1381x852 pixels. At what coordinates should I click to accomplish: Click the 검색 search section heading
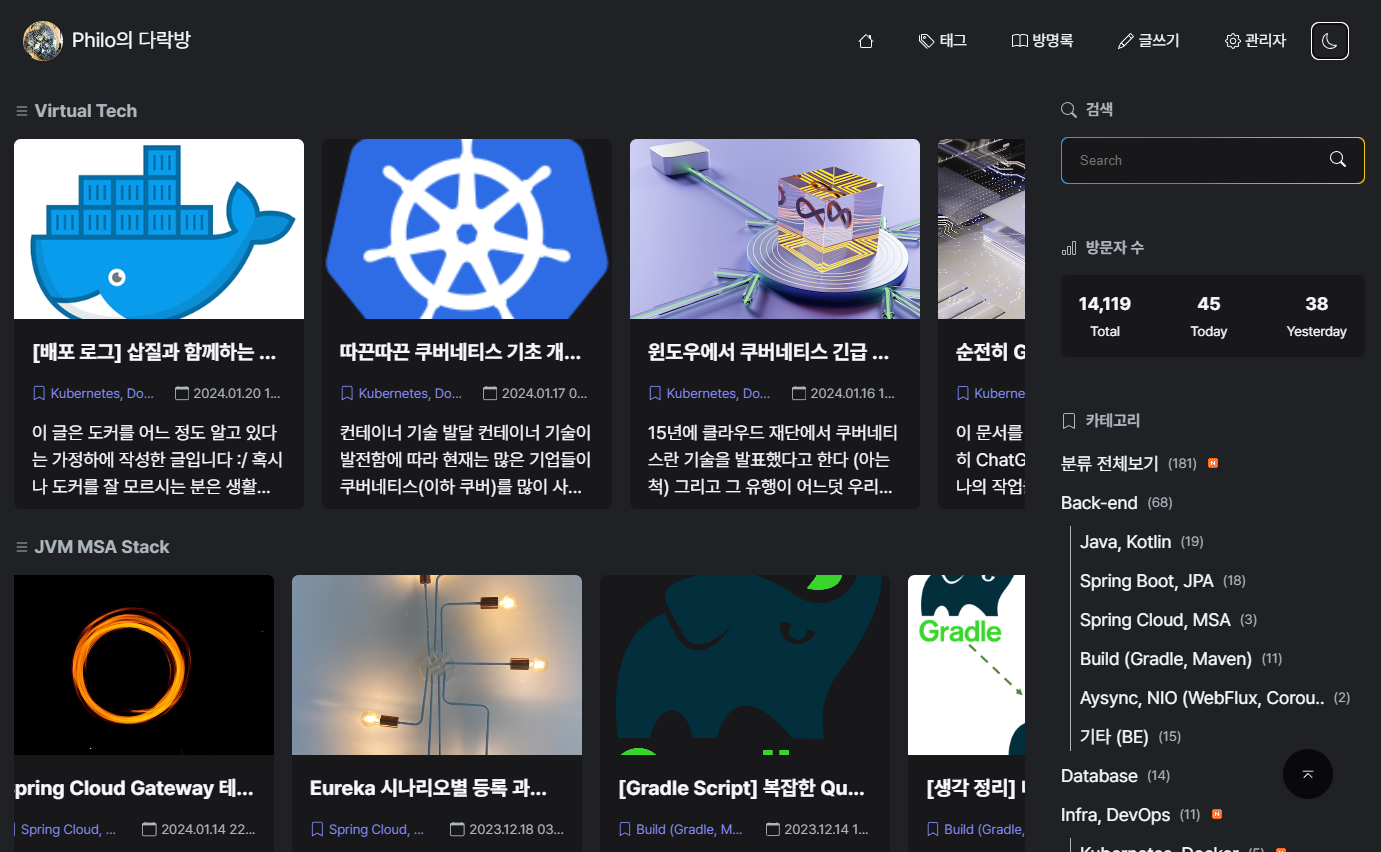coord(1099,109)
